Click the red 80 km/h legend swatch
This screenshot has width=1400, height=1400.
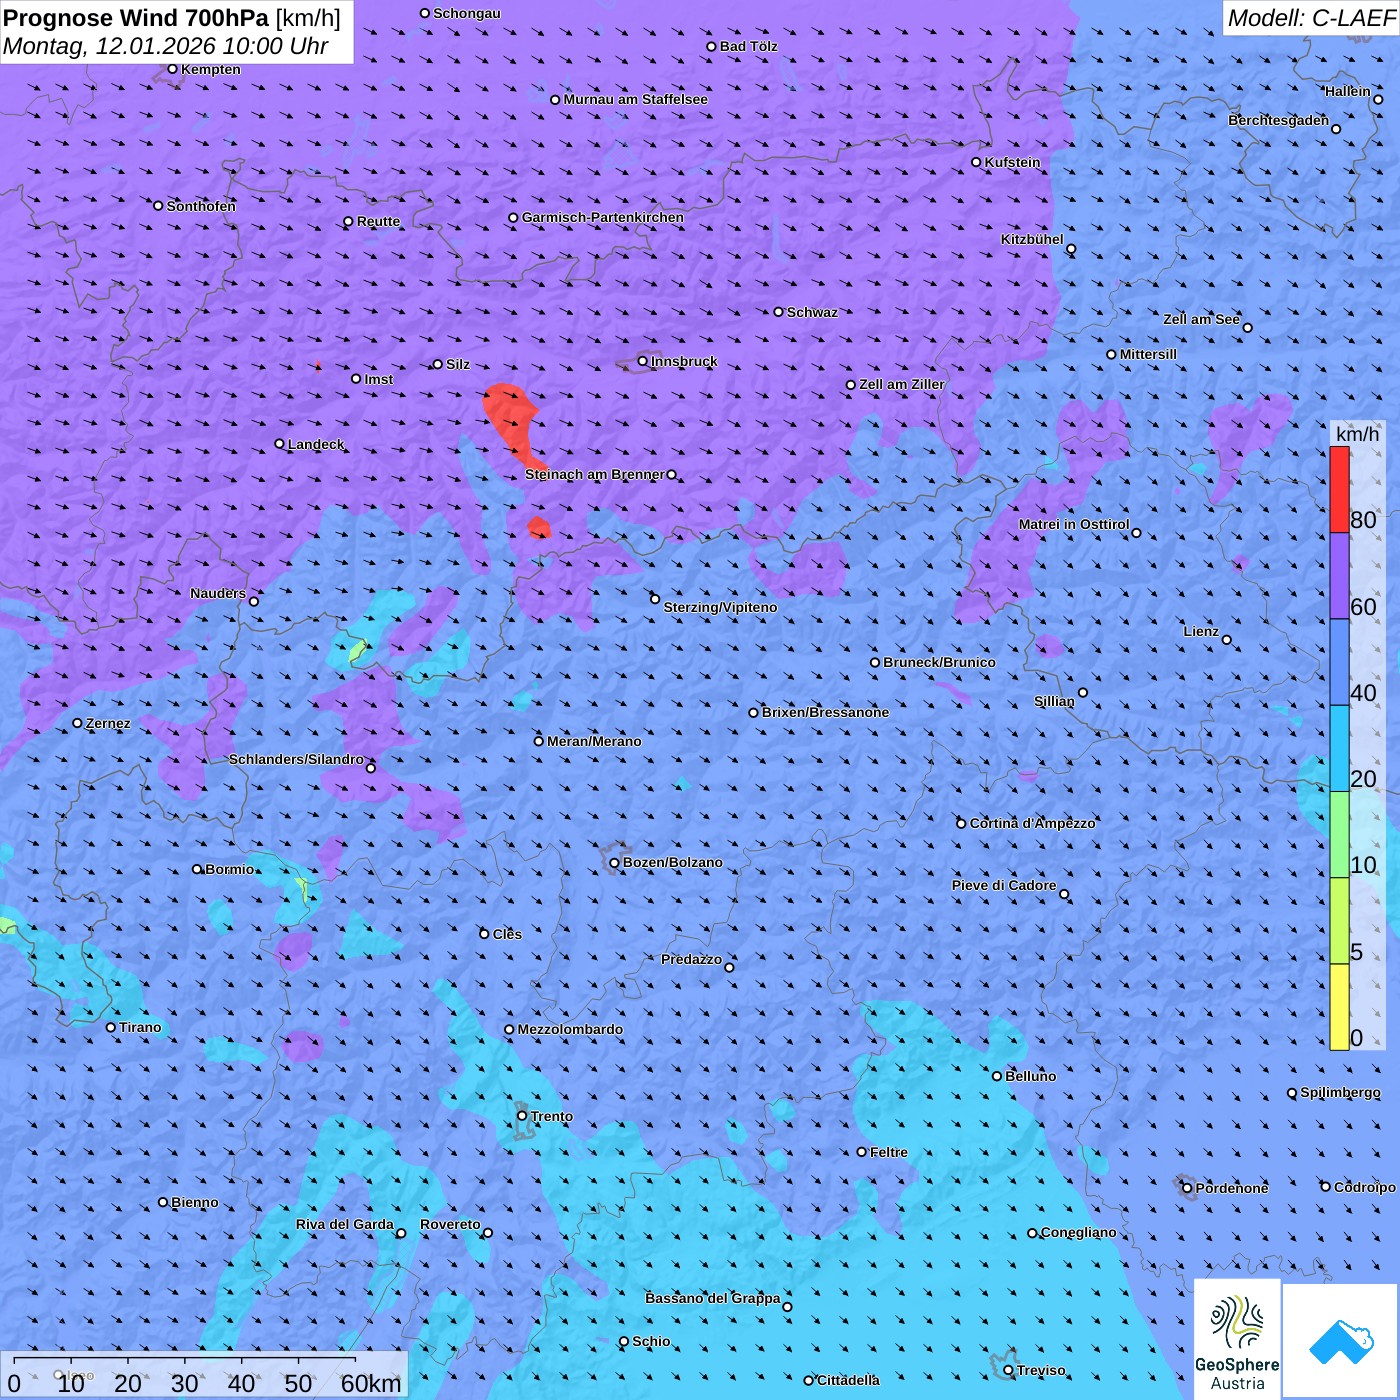point(1339,490)
